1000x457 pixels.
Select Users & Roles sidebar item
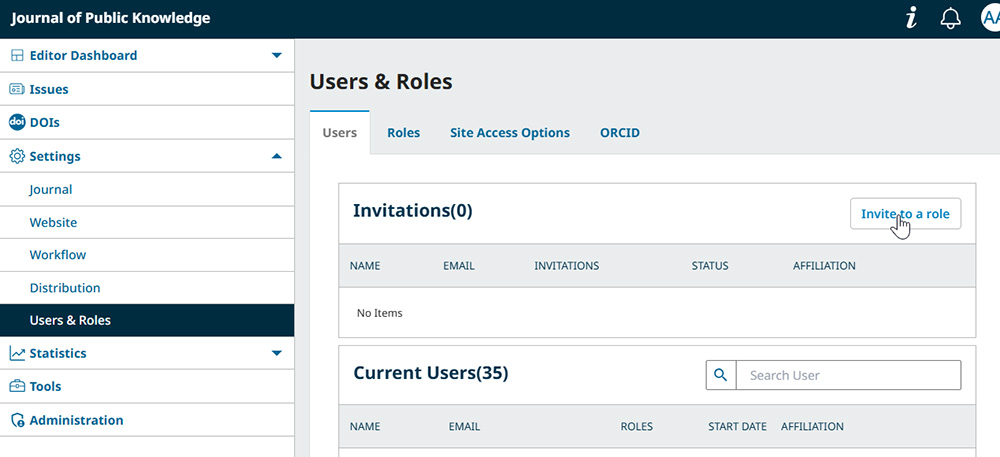[x=147, y=320]
